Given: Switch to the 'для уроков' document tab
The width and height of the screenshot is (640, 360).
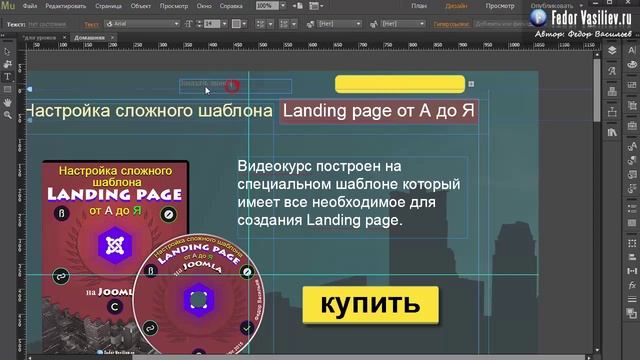Looking at the screenshot, I should (x=40, y=38).
